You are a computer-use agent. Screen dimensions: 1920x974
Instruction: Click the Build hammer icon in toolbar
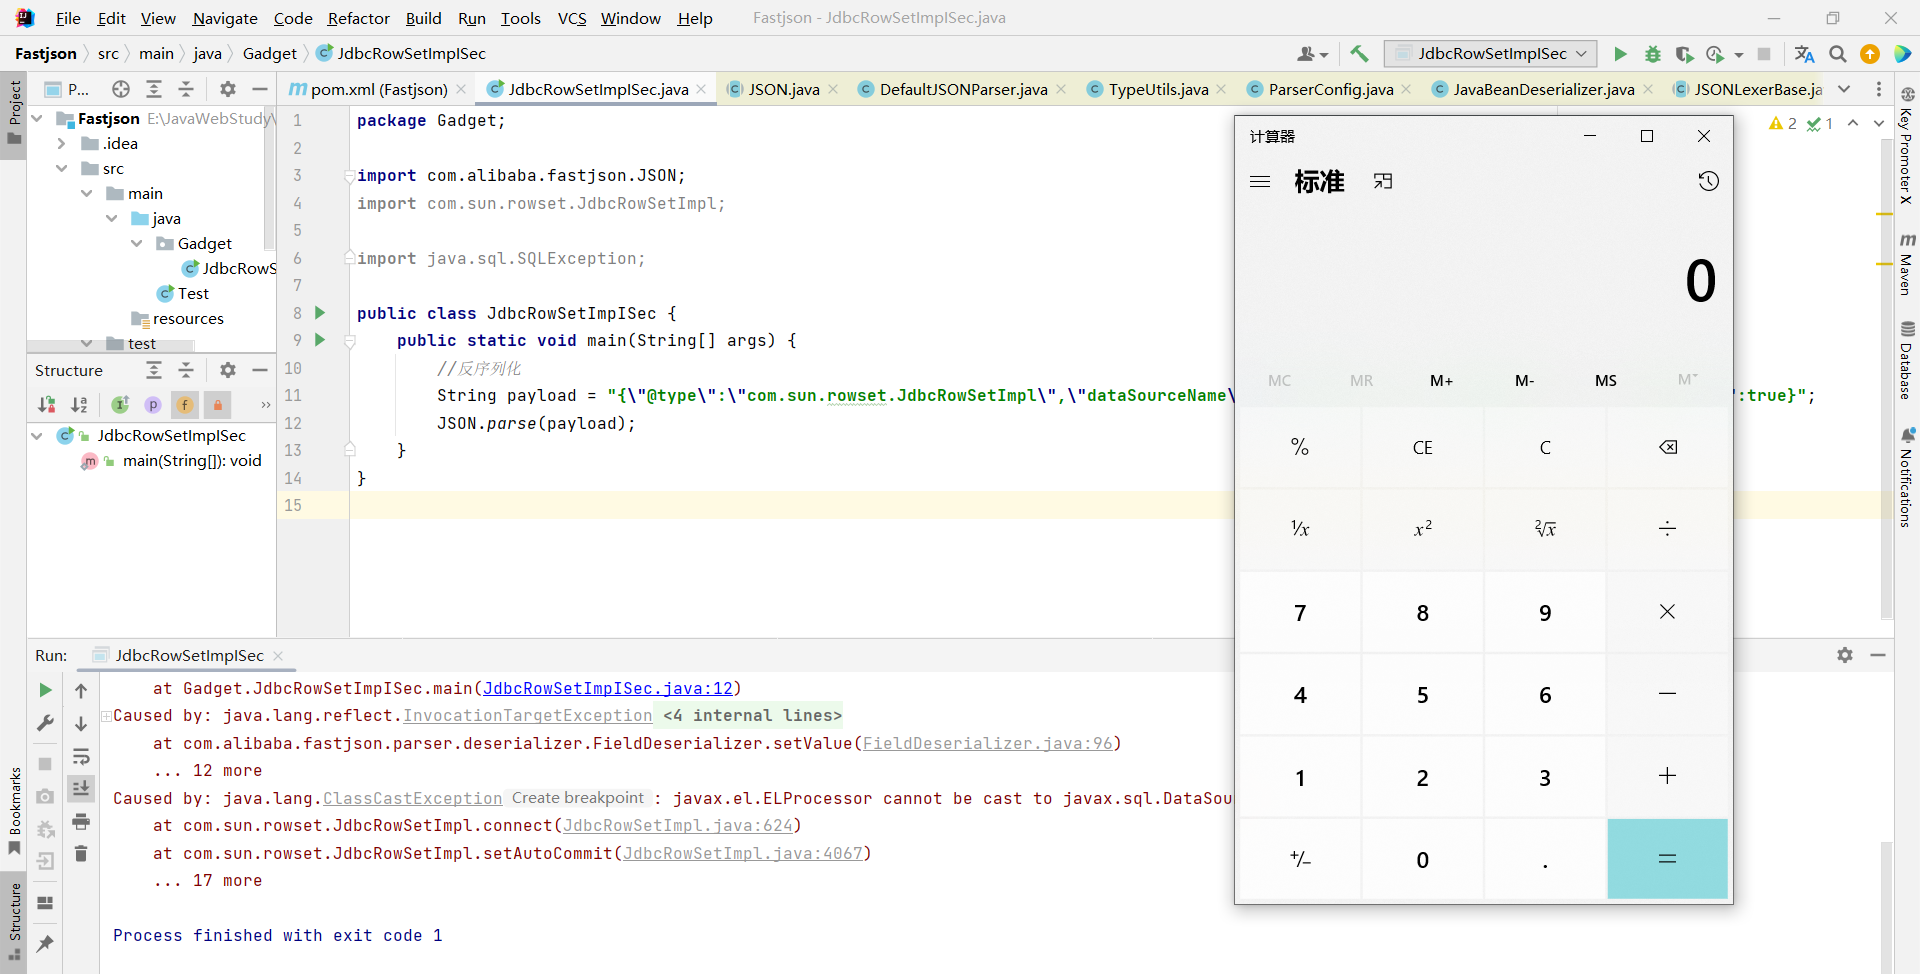click(1359, 54)
